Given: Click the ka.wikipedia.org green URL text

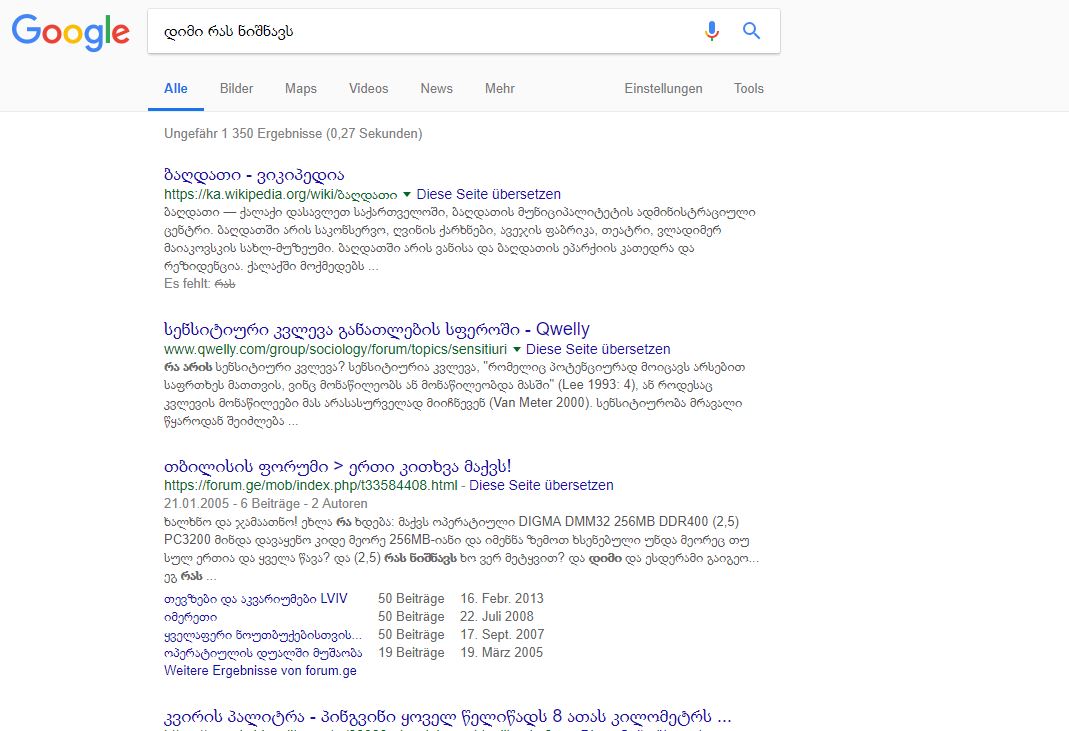Looking at the screenshot, I should point(280,194).
